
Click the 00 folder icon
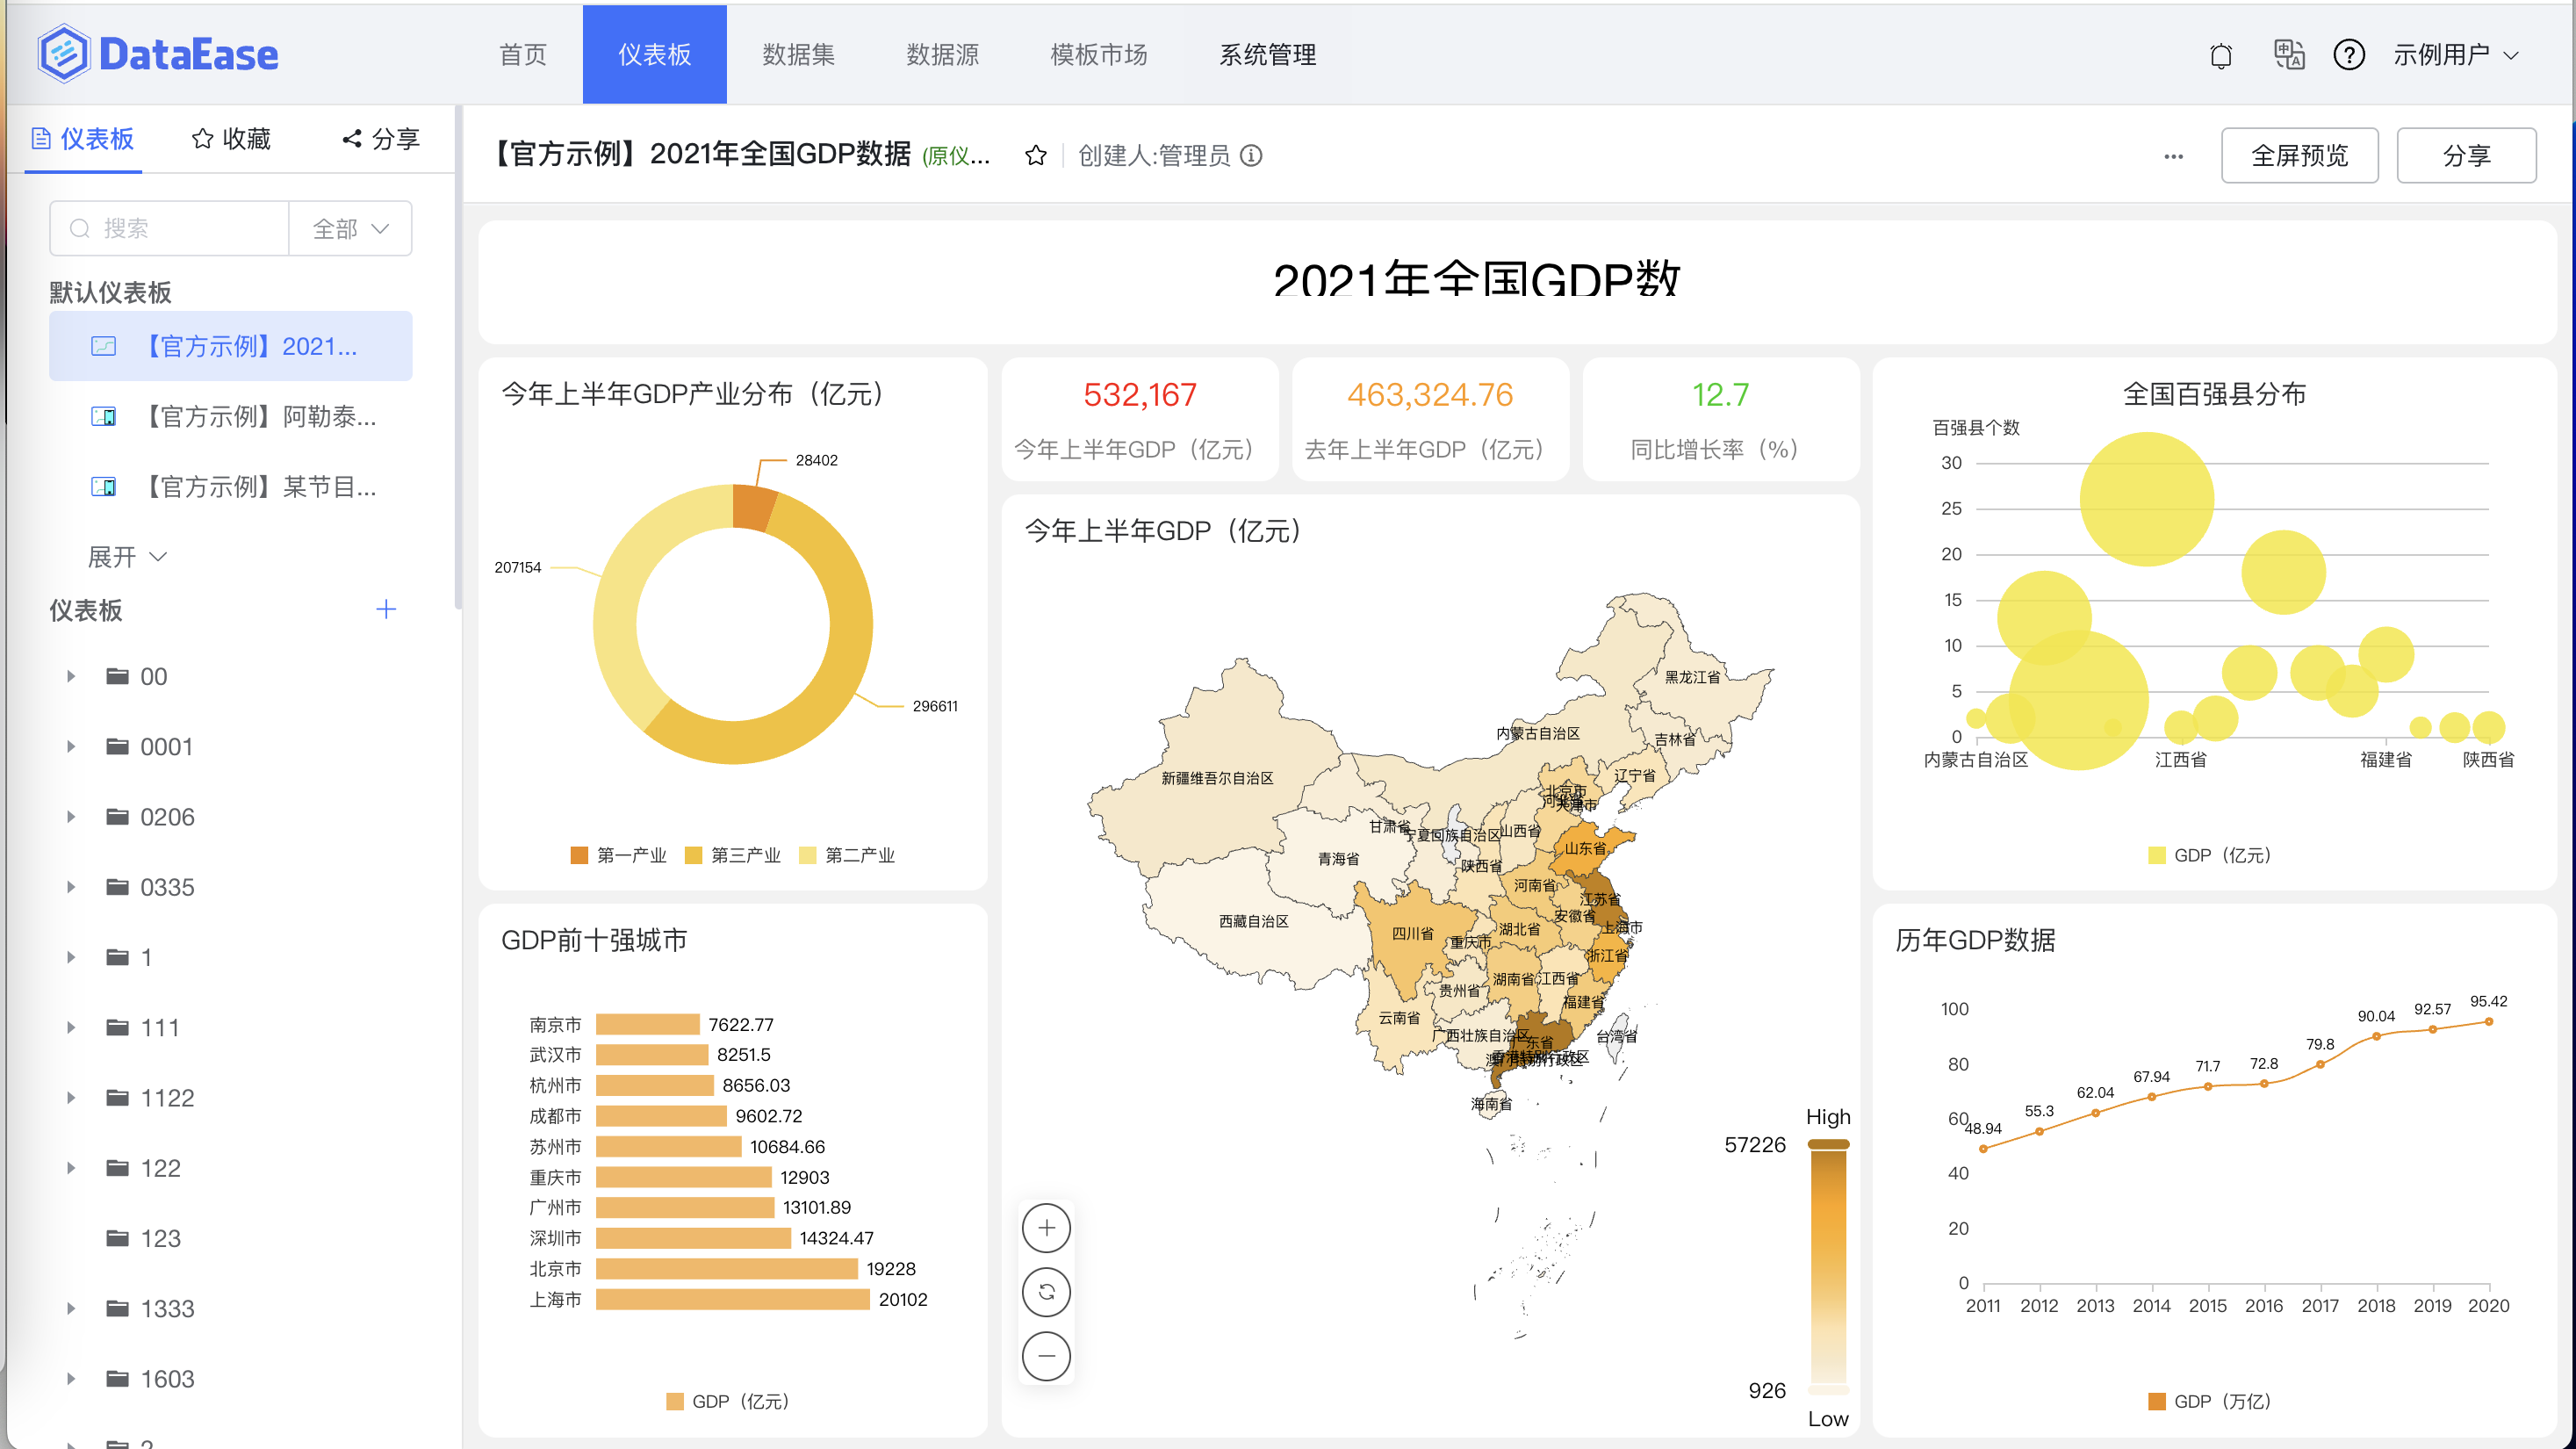point(118,676)
